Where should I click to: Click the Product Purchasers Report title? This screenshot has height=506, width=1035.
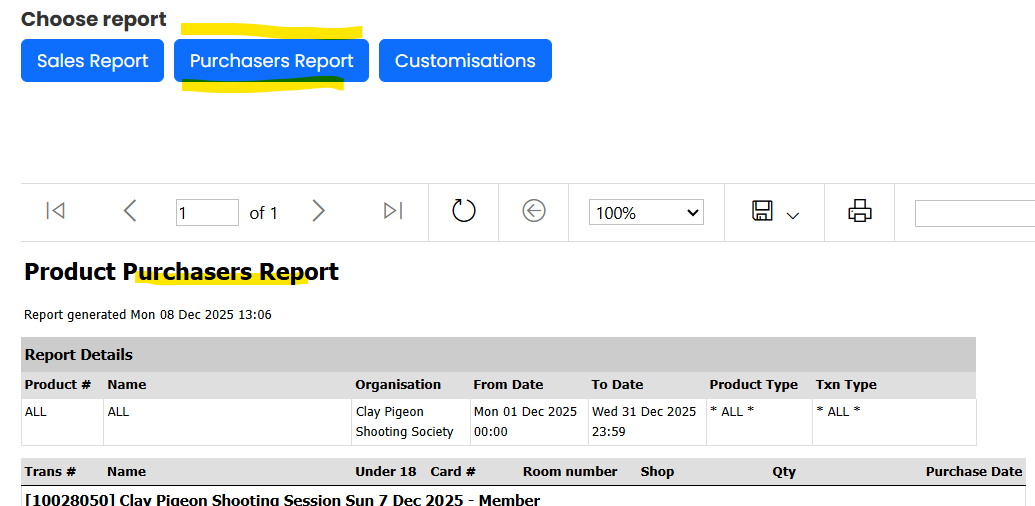pyautogui.click(x=181, y=272)
